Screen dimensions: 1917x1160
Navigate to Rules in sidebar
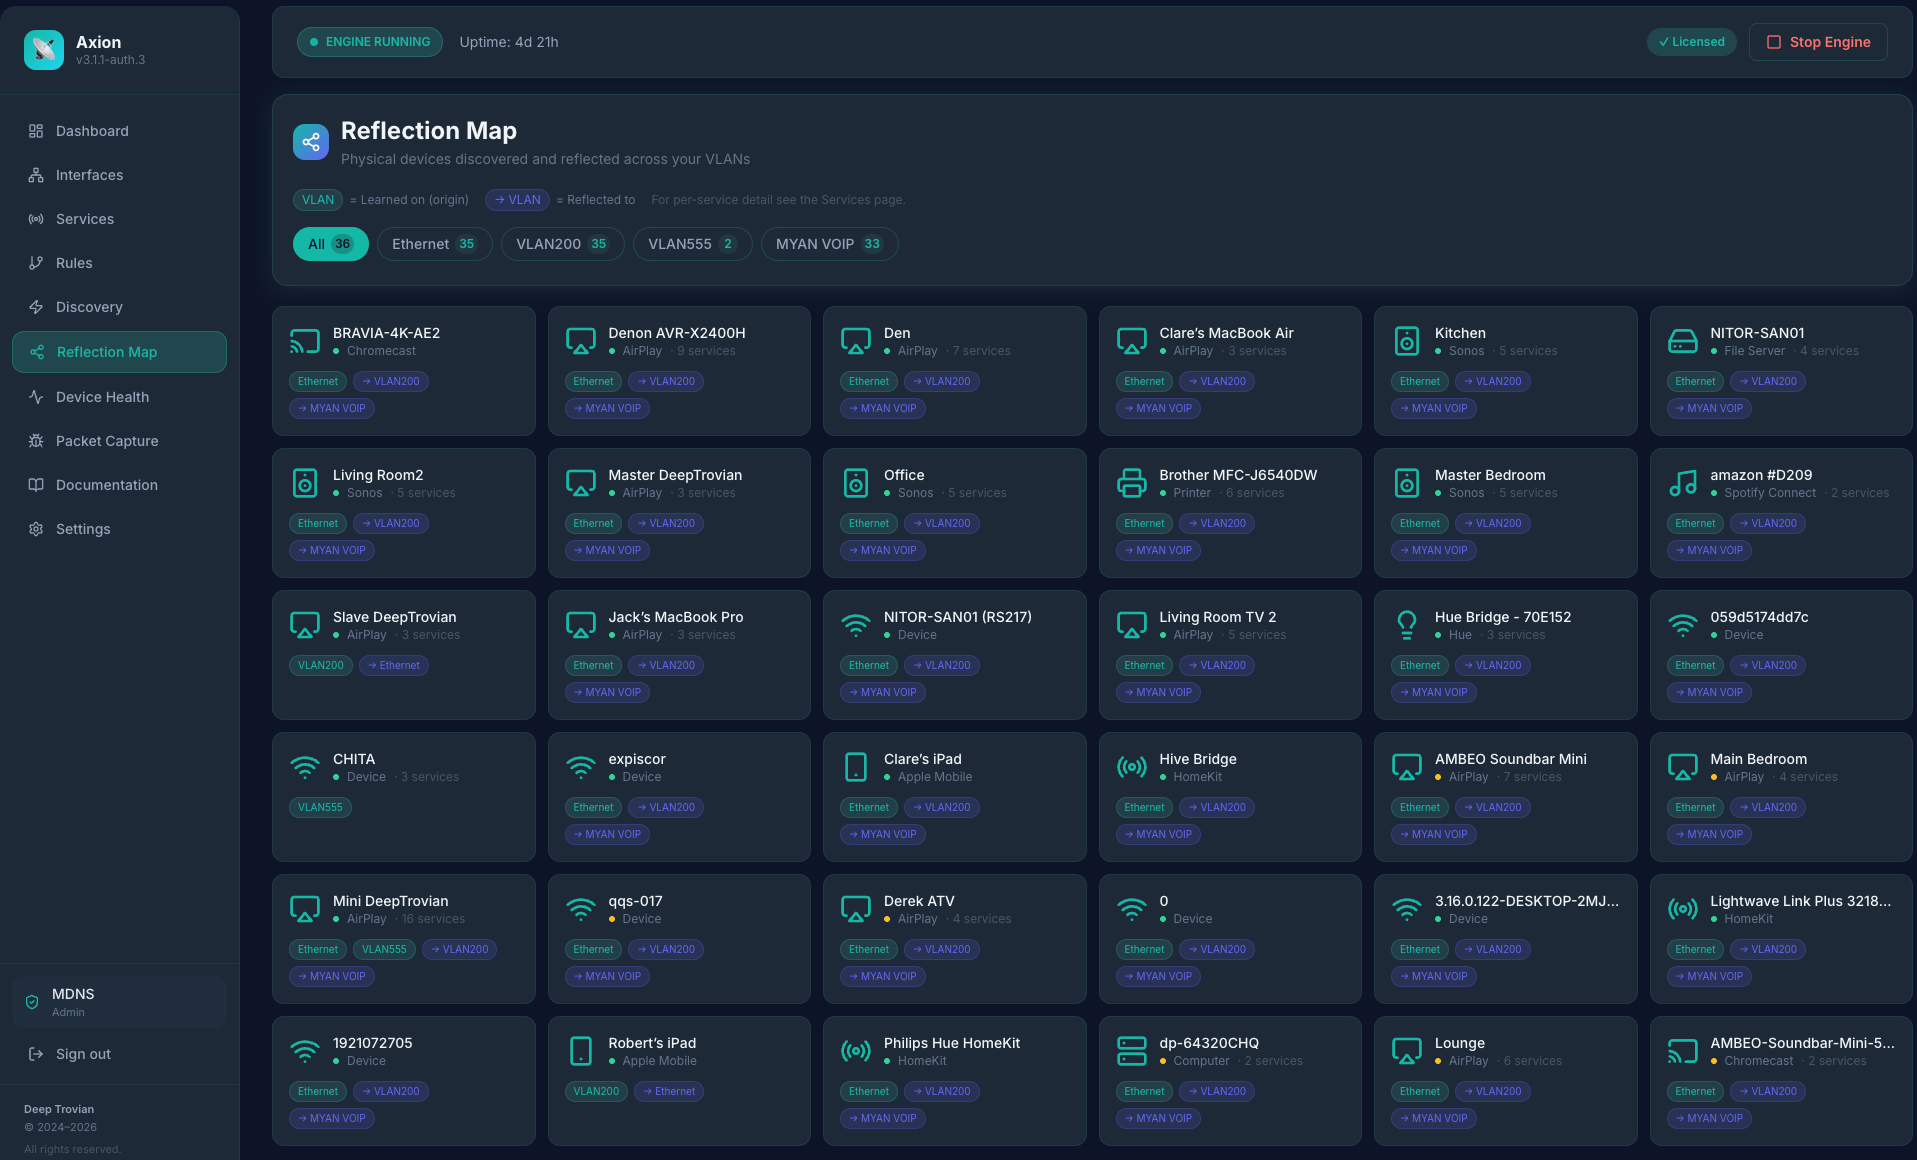[x=119, y=263]
